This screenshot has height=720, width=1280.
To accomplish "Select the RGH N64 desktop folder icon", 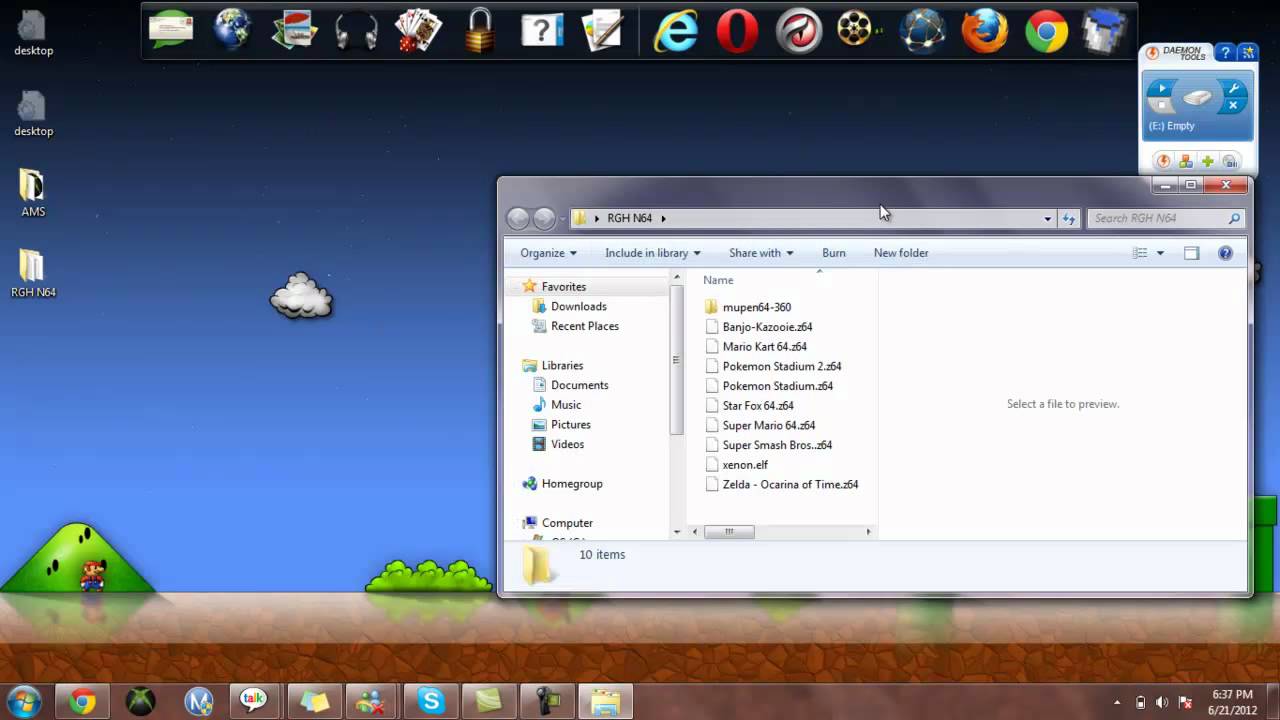I will pos(33,273).
